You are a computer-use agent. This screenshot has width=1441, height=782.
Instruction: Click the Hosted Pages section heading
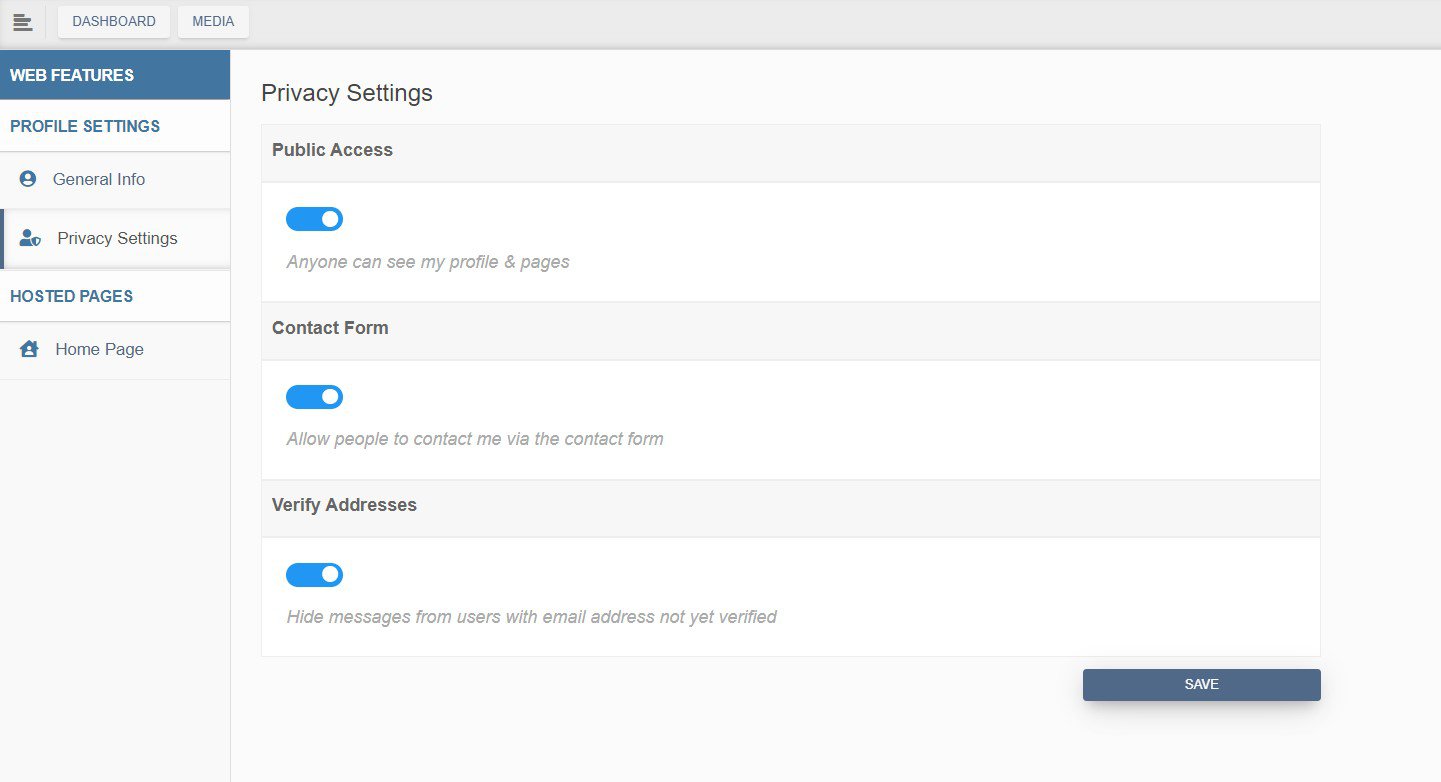[x=71, y=296]
